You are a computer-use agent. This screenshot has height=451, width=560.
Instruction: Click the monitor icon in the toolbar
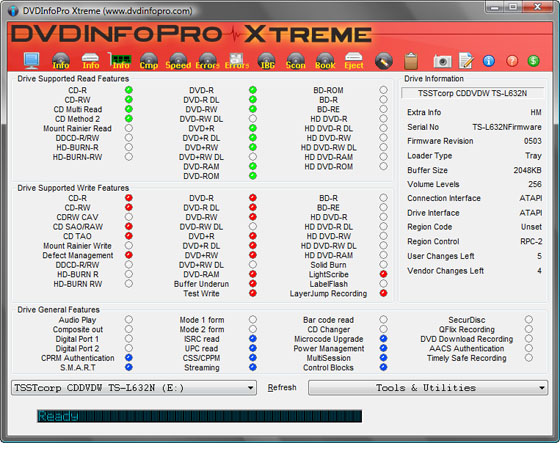pos(31,60)
